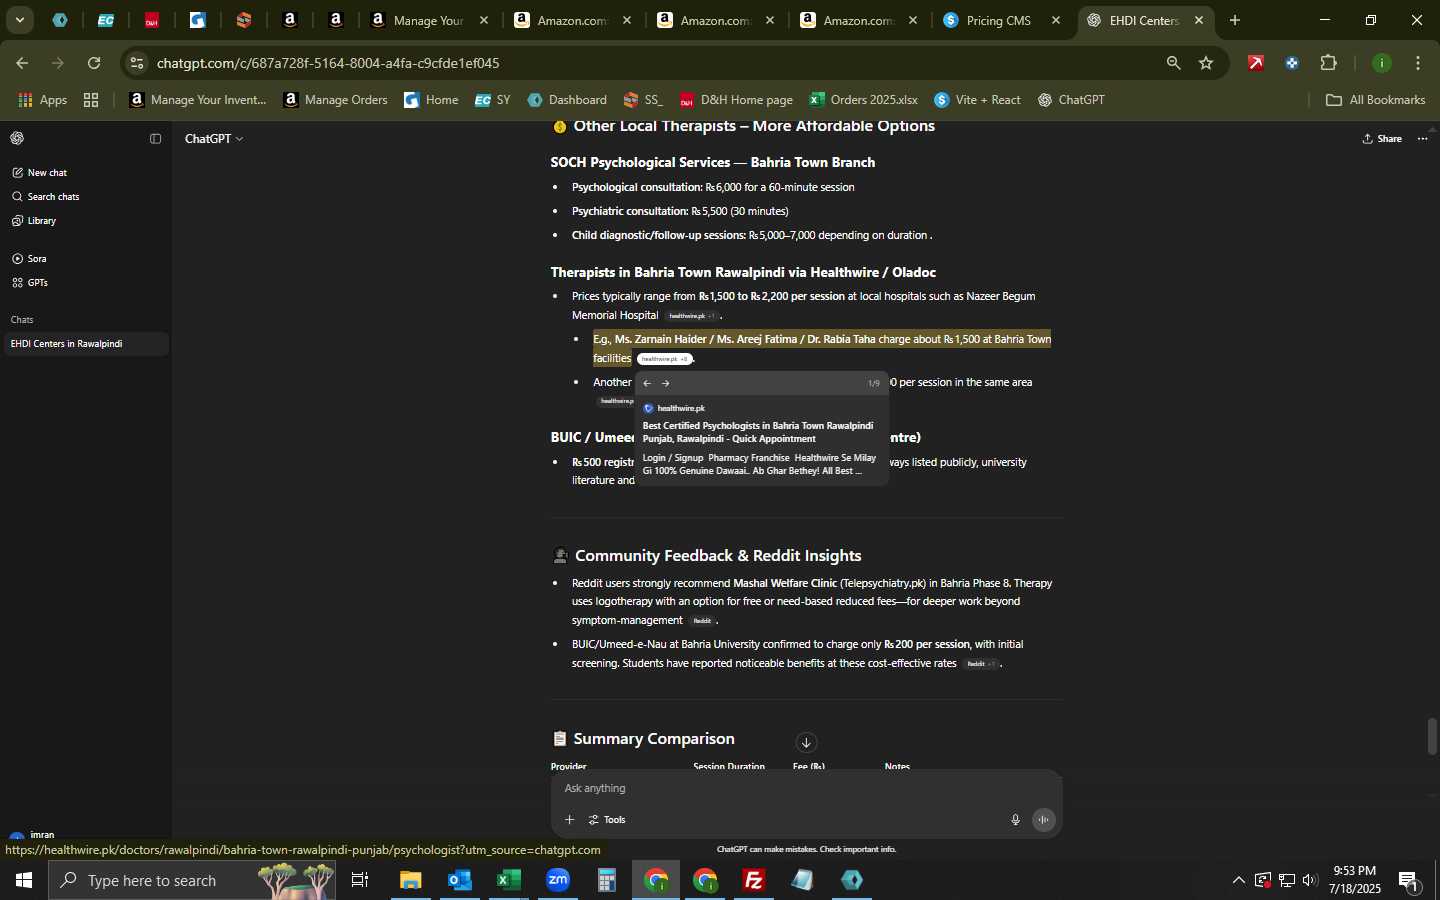Viewport: 1440px width, 900px height.
Task: Click the healthwire.pk +1 citation after Memorial Hospital
Action: 692,316
